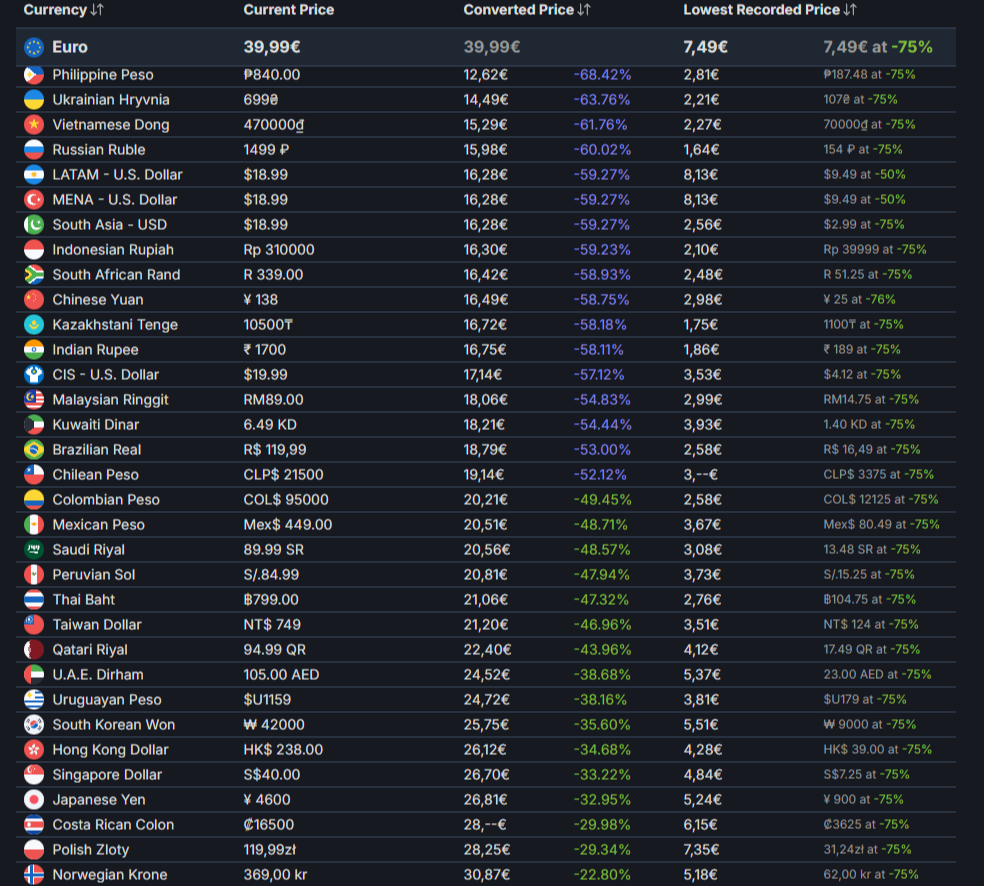Click the Polish Zloty flag icon
Image resolution: width=984 pixels, height=886 pixels.
34,850
